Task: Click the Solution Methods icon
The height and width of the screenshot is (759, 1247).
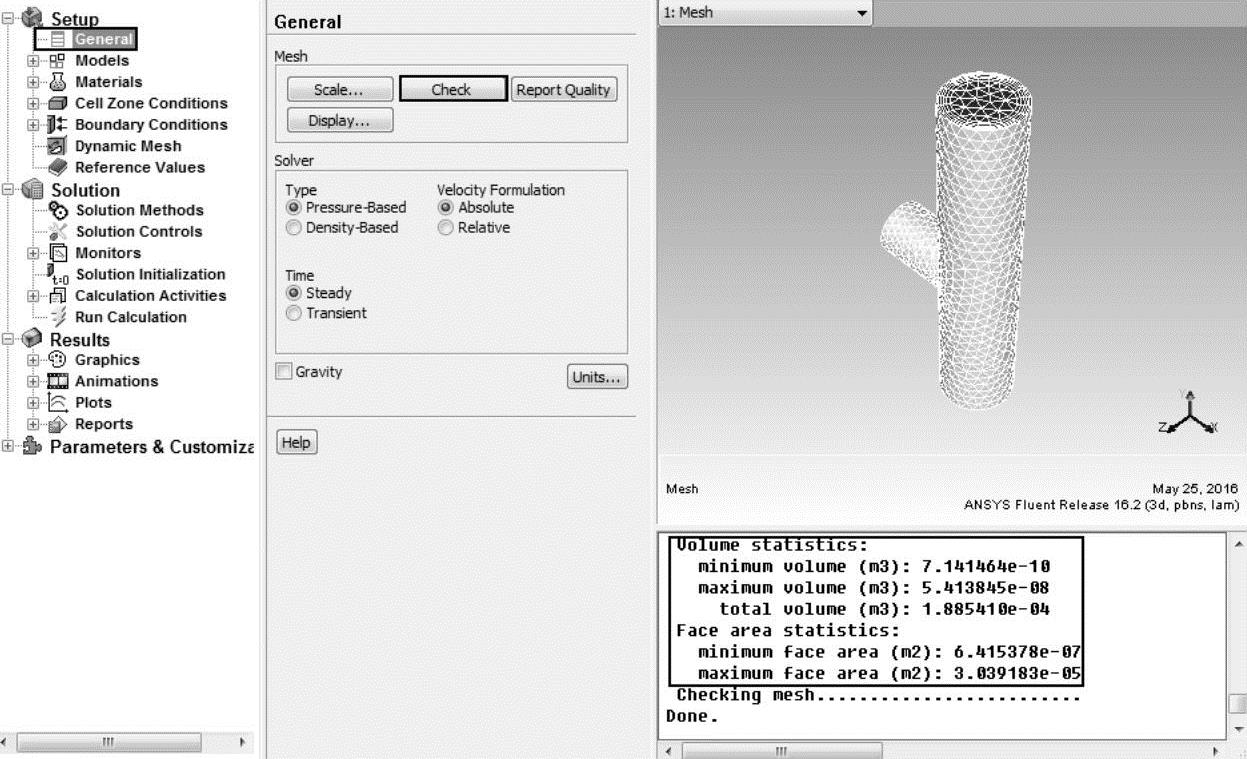Action: (x=58, y=210)
